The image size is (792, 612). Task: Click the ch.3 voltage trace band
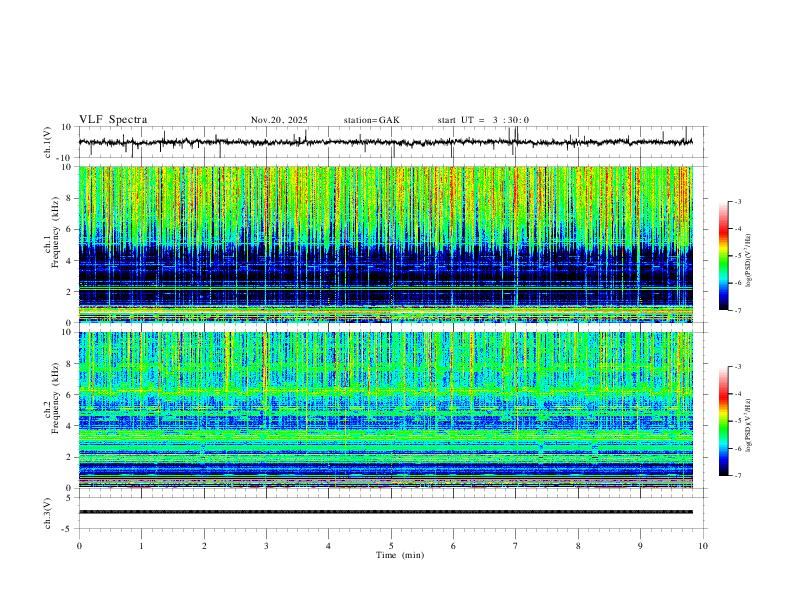click(385, 512)
